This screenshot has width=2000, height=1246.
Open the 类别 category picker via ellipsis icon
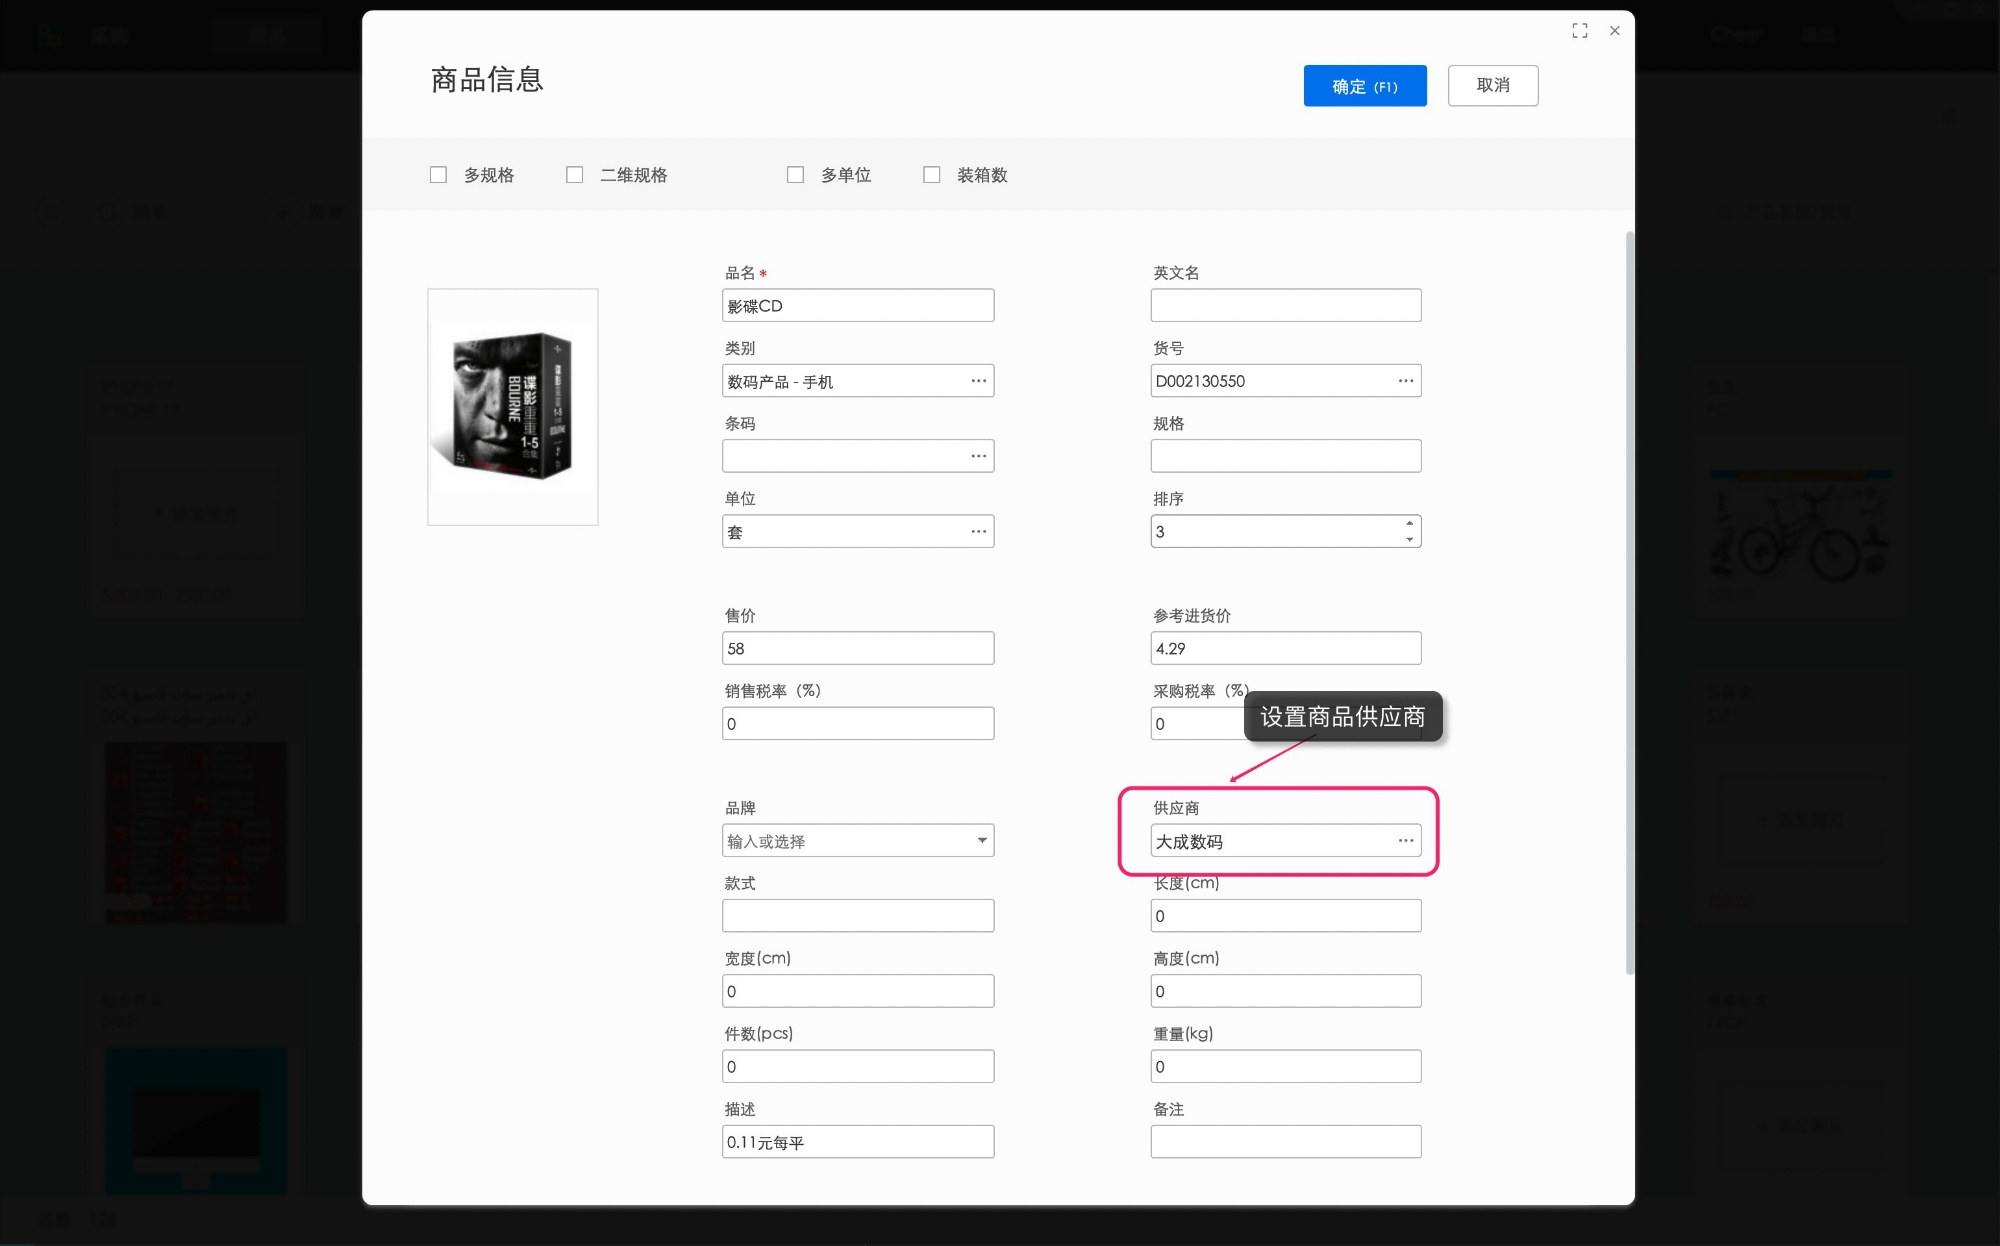click(978, 380)
